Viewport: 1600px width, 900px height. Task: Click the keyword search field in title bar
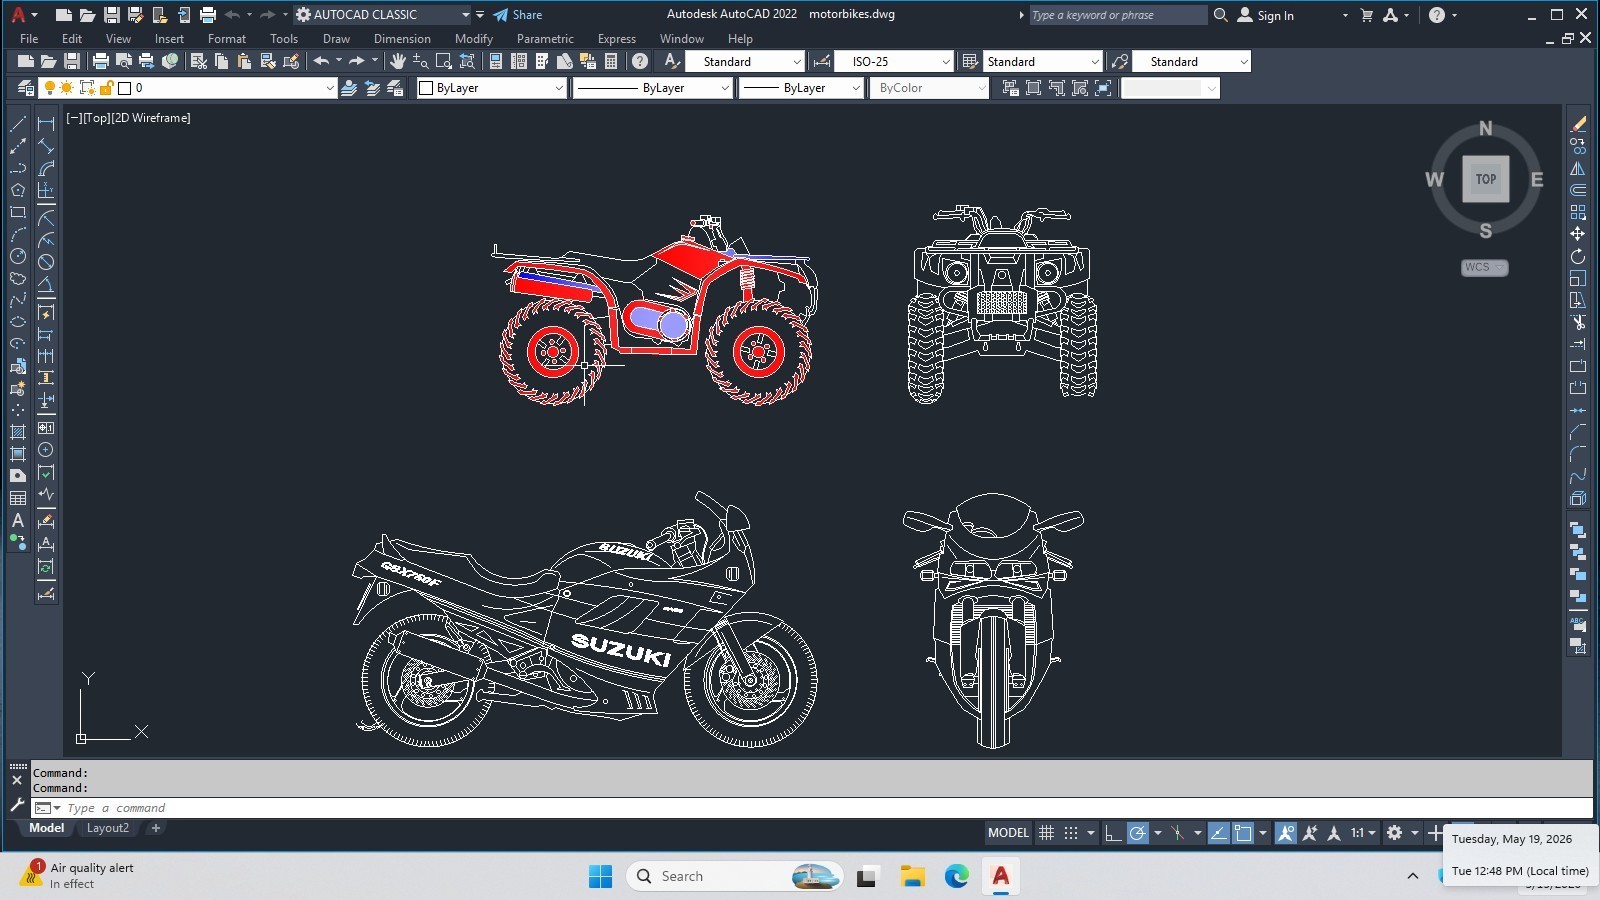(1117, 15)
